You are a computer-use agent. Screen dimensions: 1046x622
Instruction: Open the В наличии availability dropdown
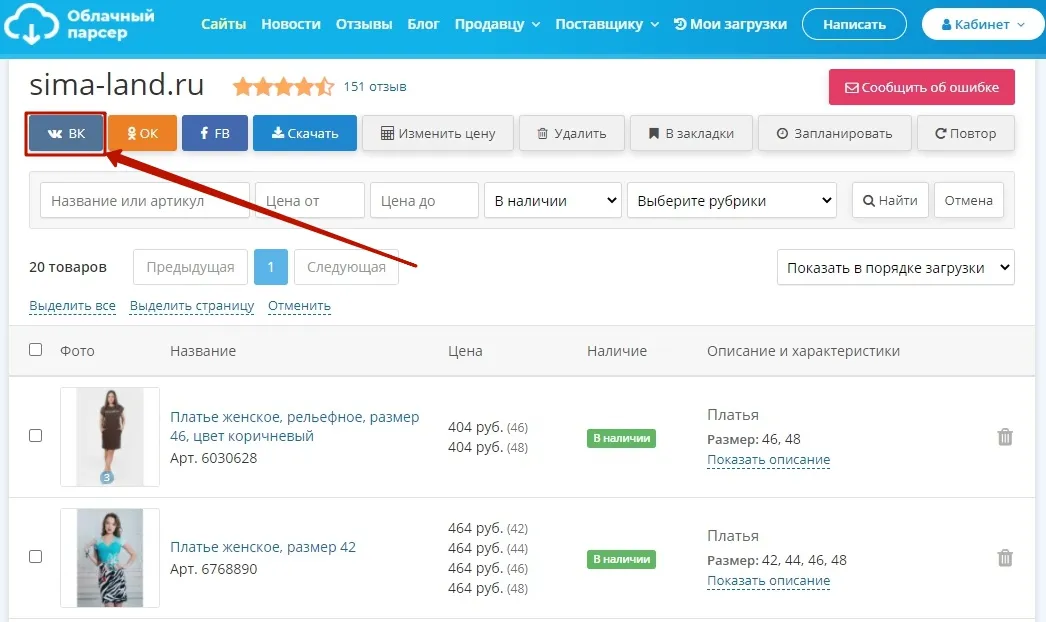[553, 200]
